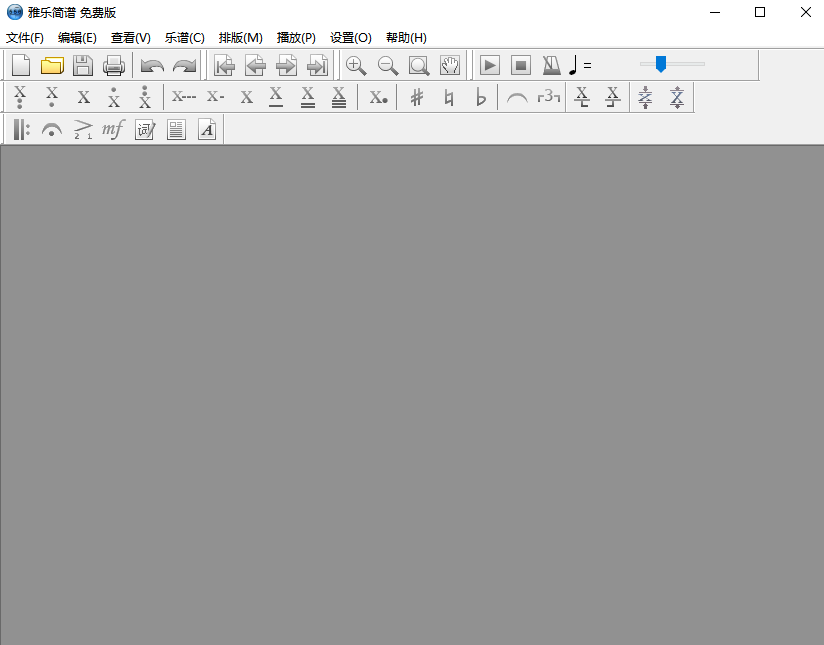Go to the first page

[x=224, y=66]
